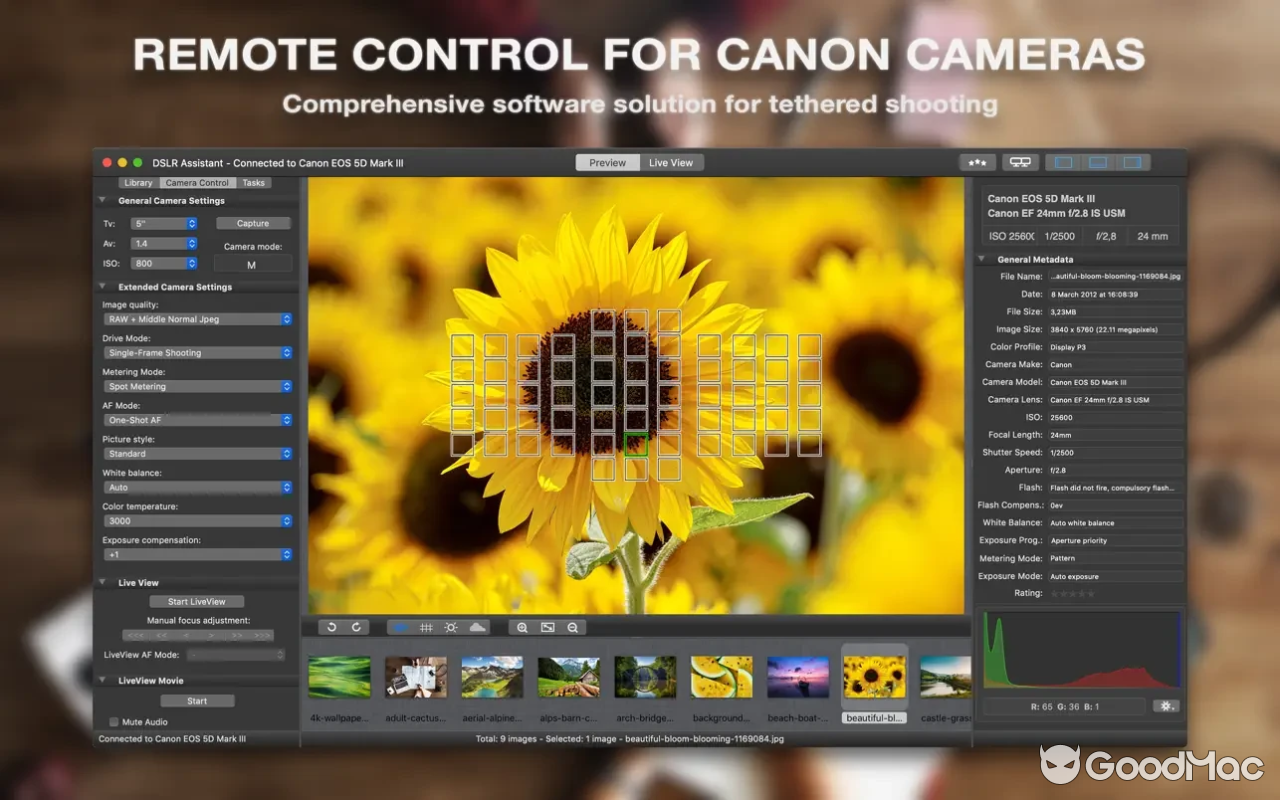The width and height of the screenshot is (1280, 800).
Task: Select the first layout view toggle
Action: [1064, 161]
